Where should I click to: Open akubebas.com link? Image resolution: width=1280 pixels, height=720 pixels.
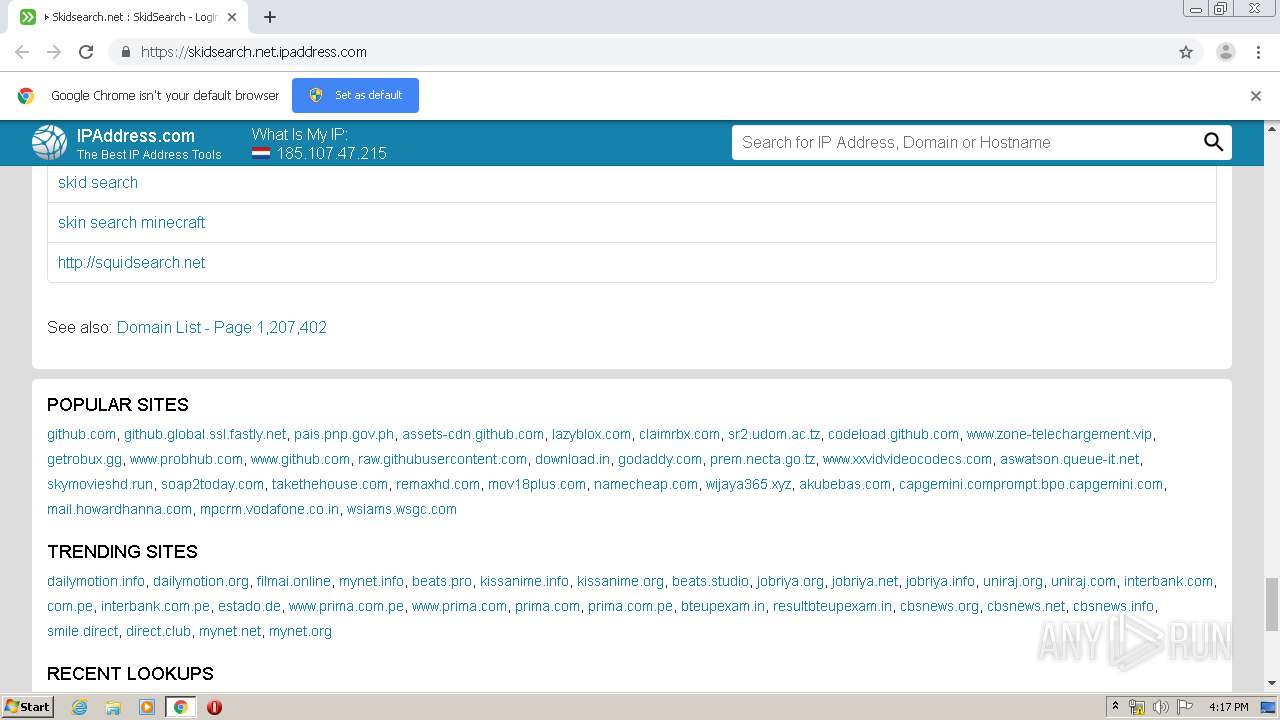coord(845,484)
